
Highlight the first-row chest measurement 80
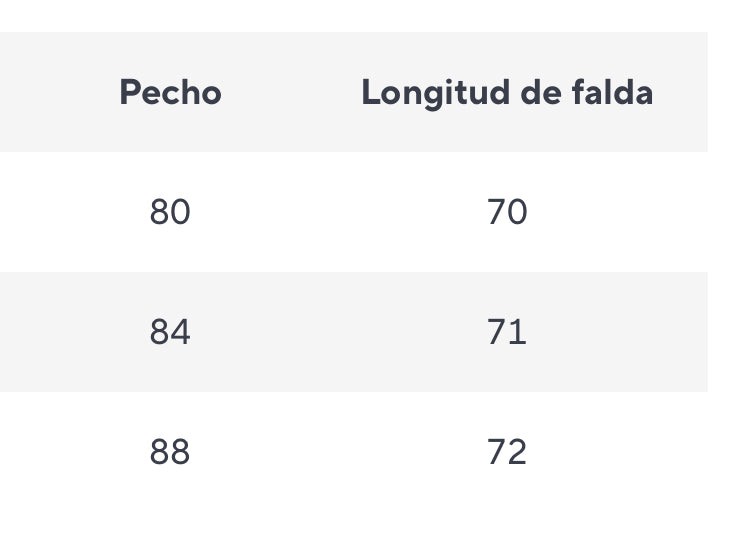[170, 212]
